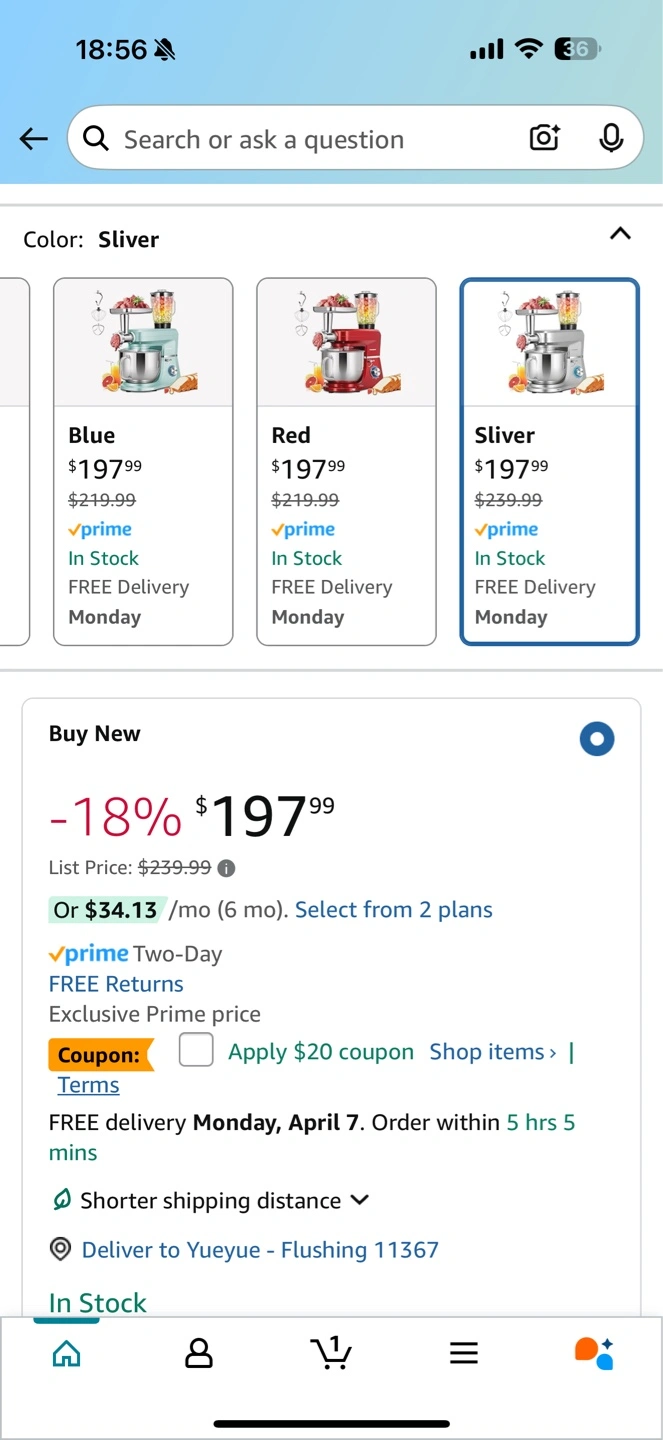Select the Red color option

[x=346, y=462]
